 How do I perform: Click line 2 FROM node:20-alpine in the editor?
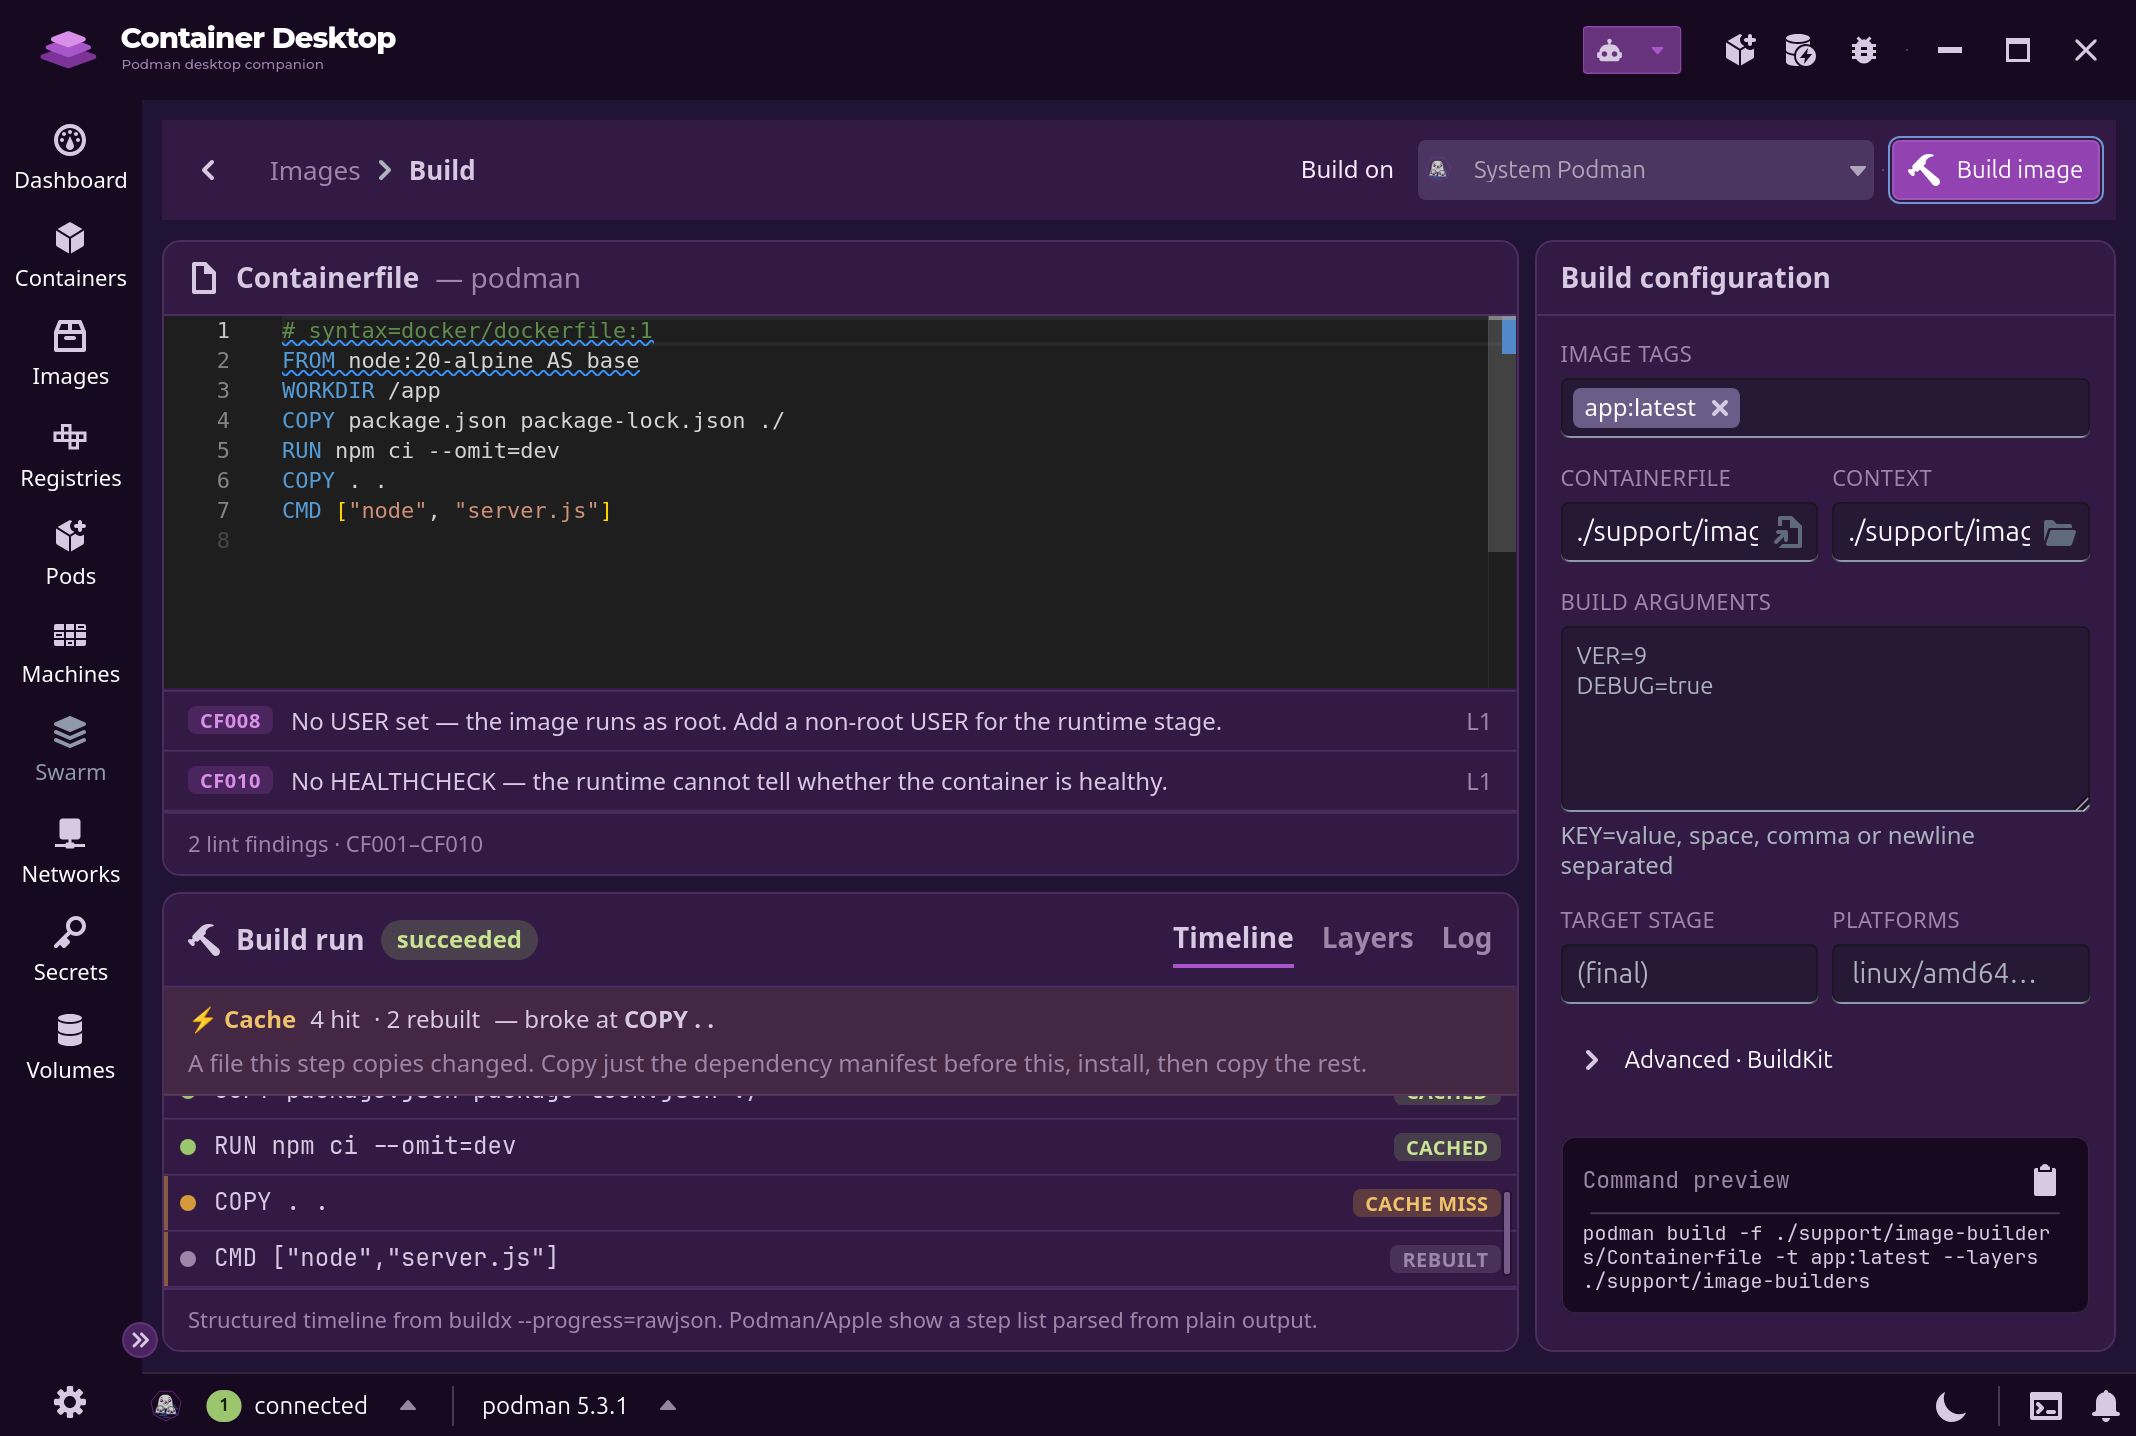(x=460, y=361)
